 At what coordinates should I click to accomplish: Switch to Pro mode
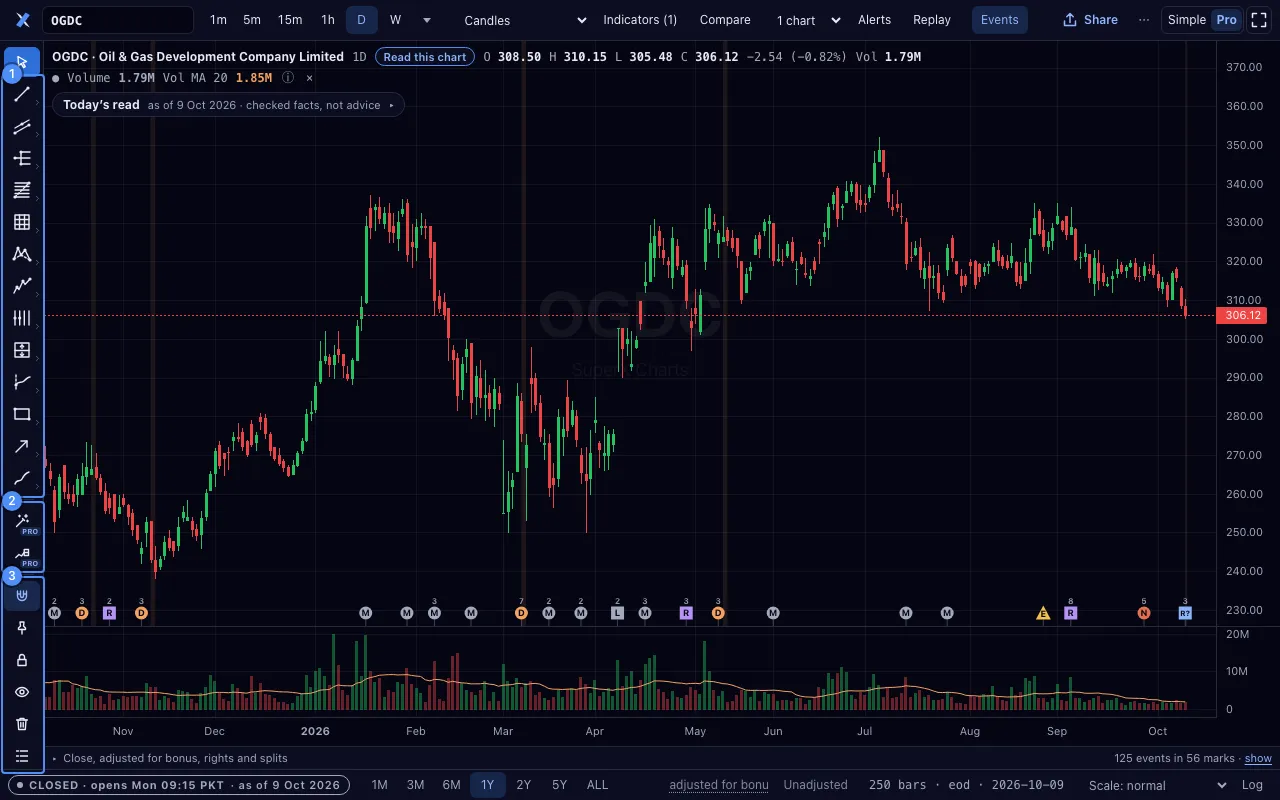[x=1226, y=20]
